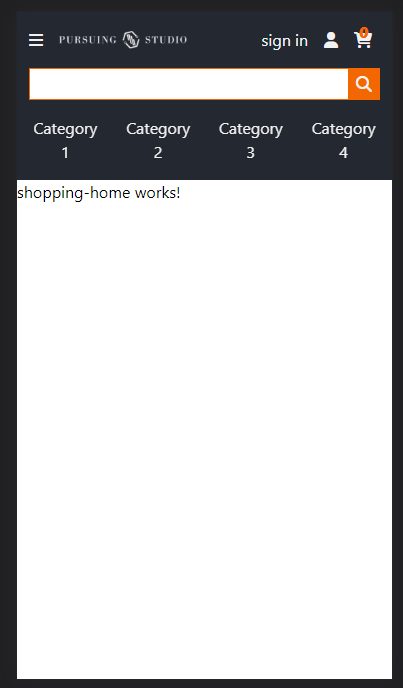
Task: Click the number 1 under the first Category
Action: (x=65, y=153)
